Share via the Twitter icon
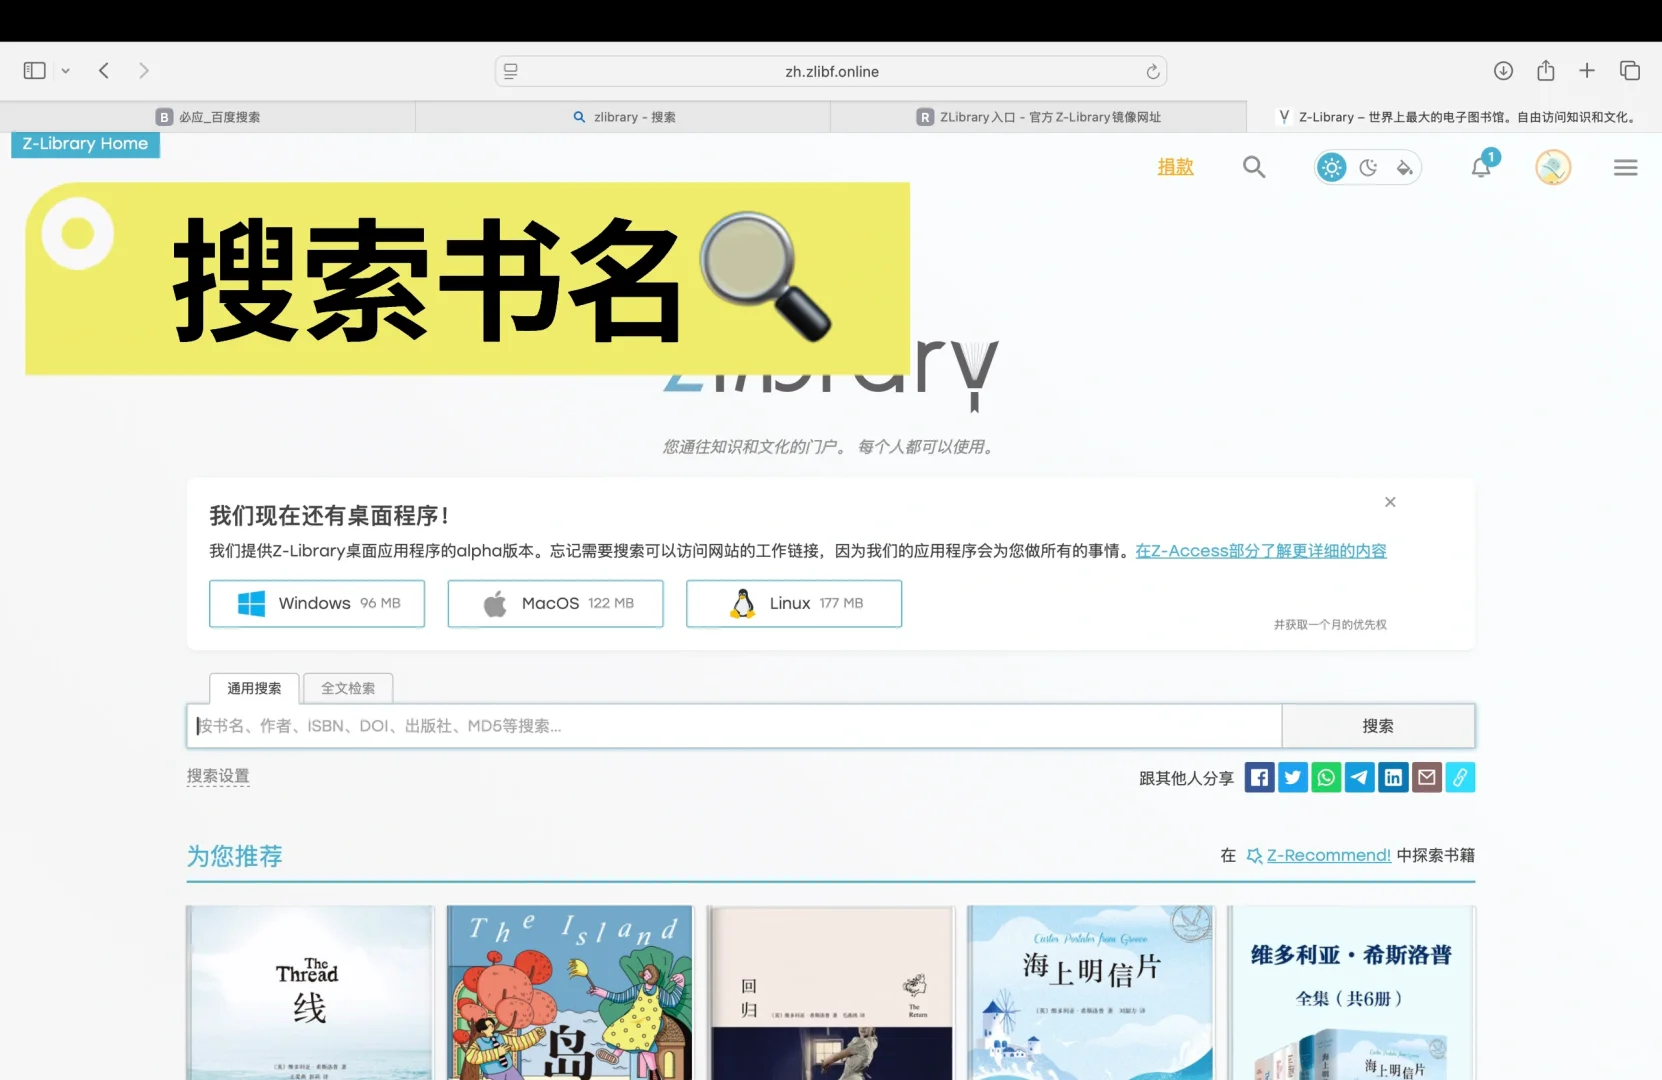Screen dimensions: 1662x1080 pos(1293,777)
